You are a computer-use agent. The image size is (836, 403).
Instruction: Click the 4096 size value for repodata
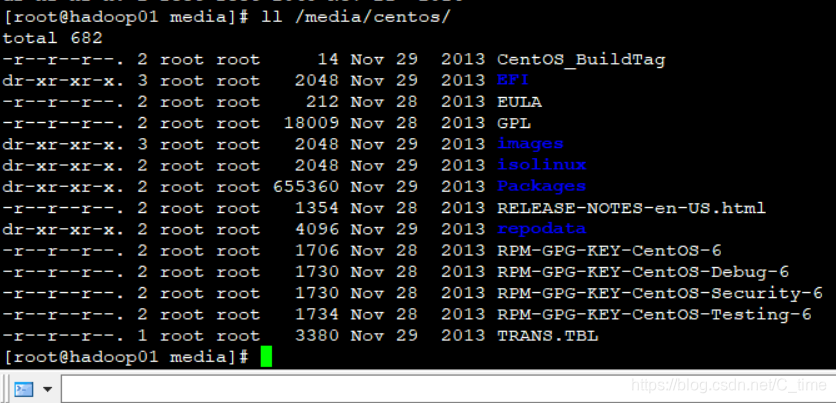(317, 229)
